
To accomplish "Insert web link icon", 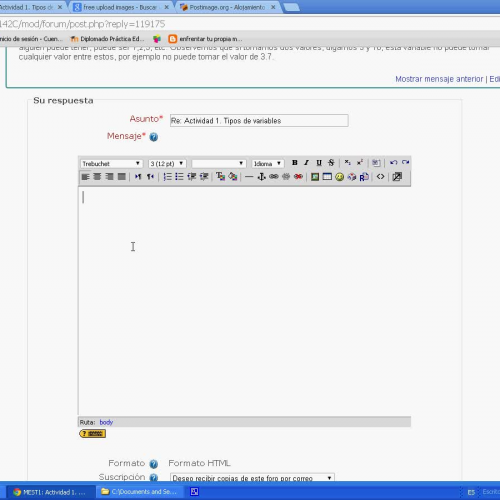I will [274, 177].
